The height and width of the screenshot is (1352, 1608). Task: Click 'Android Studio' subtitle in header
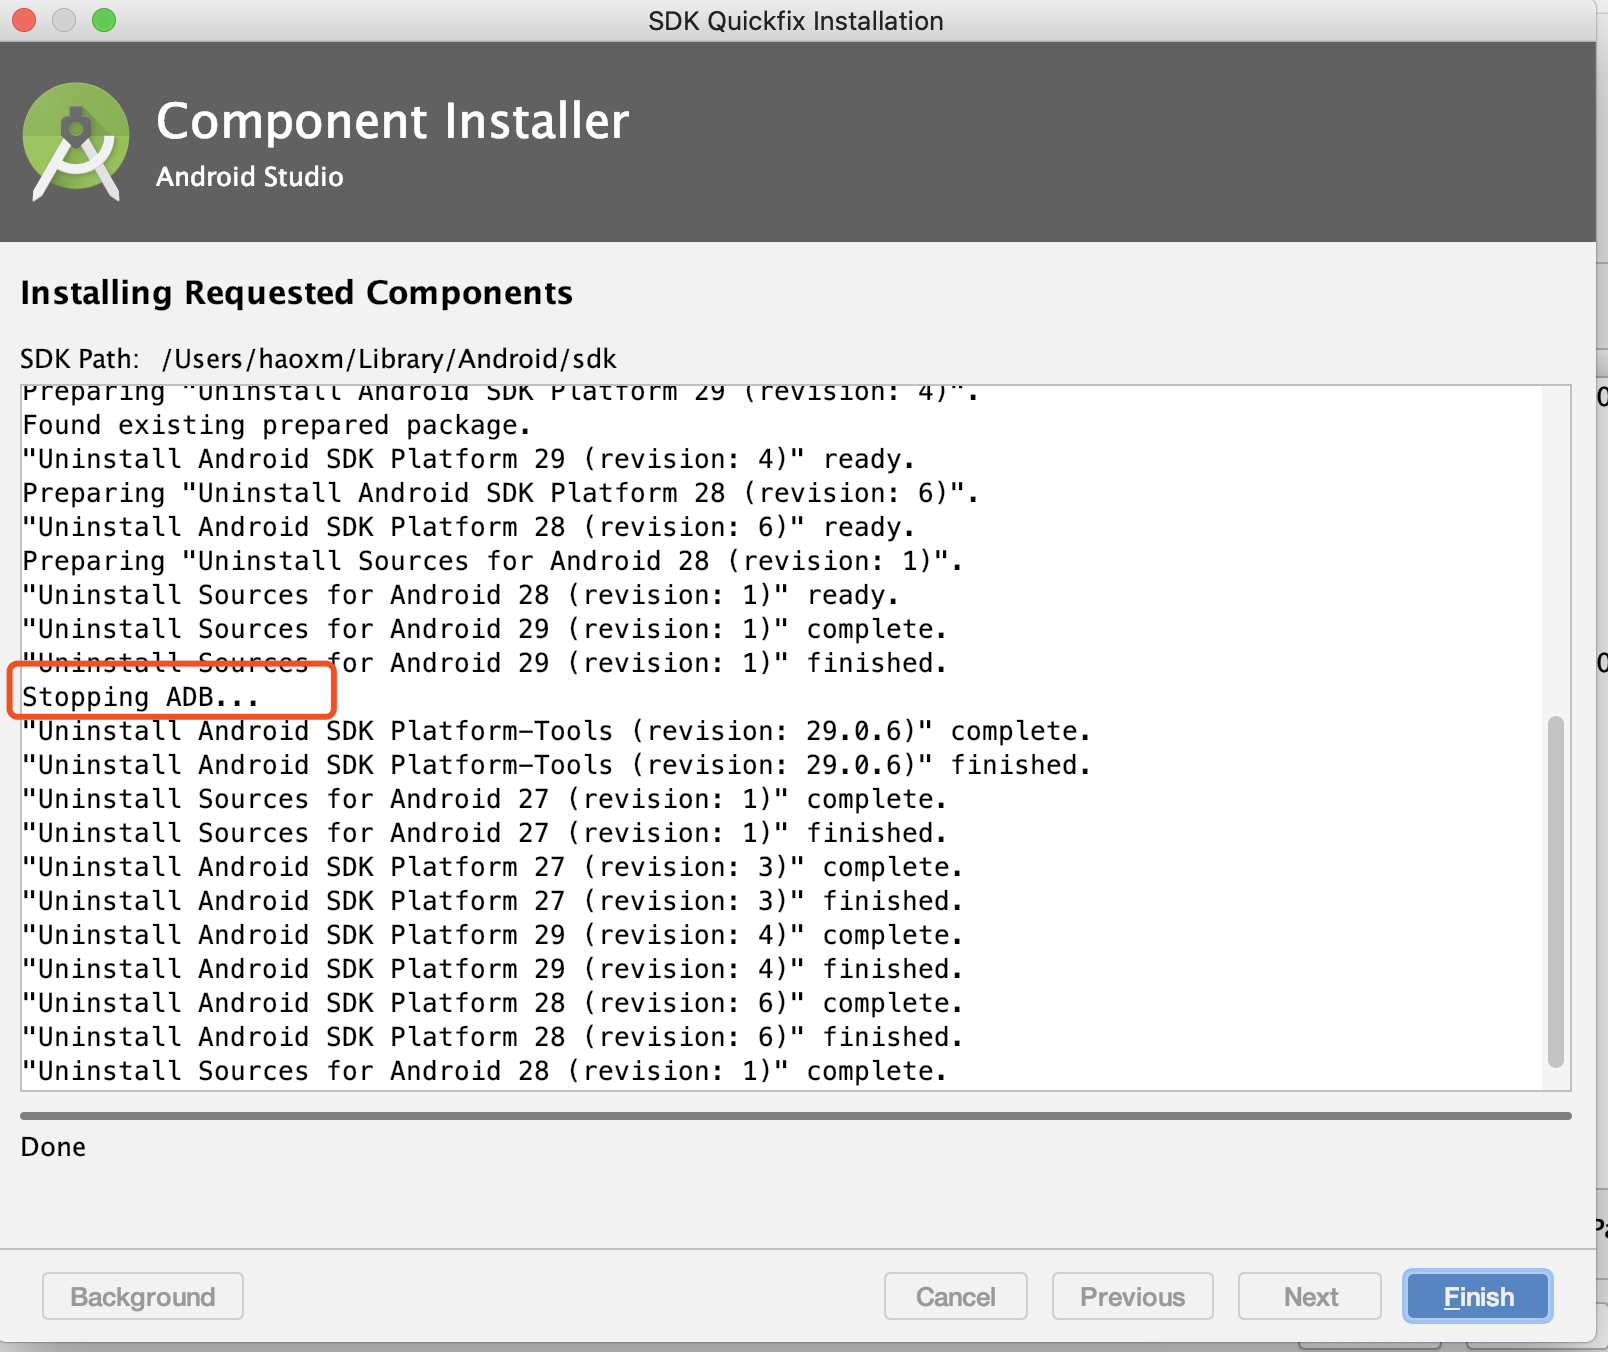250,177
